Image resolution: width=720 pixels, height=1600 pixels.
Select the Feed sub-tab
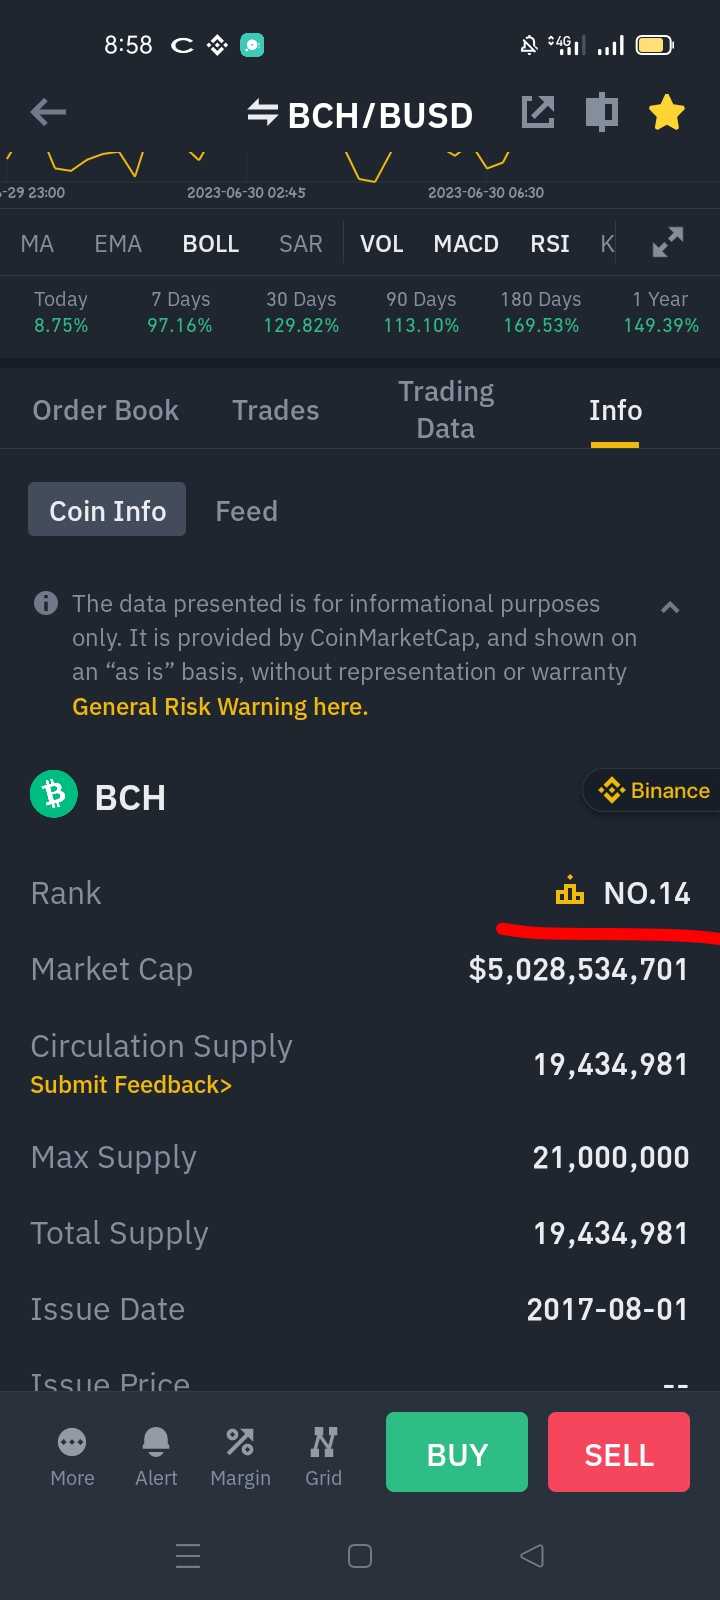point(247,511)
